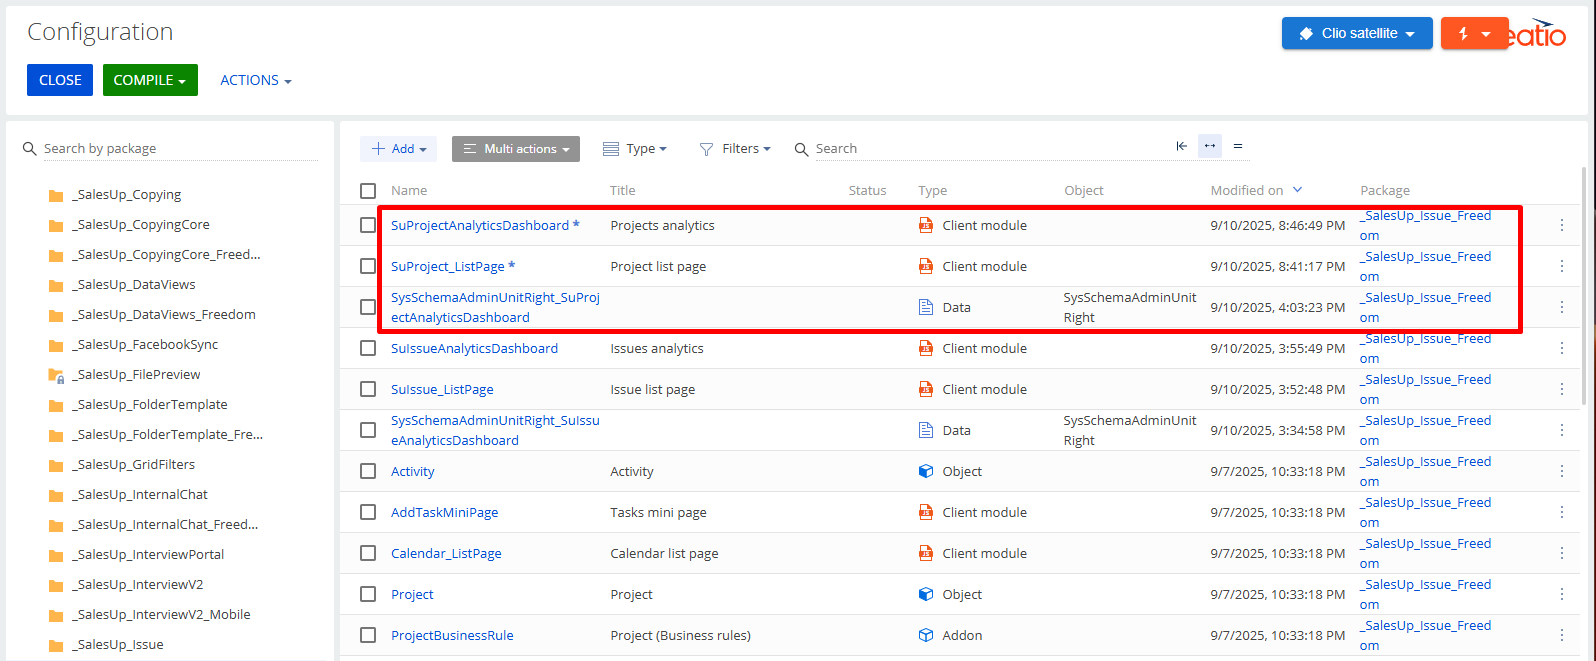Sort by the Modified on column

(x=1247, y=190)
